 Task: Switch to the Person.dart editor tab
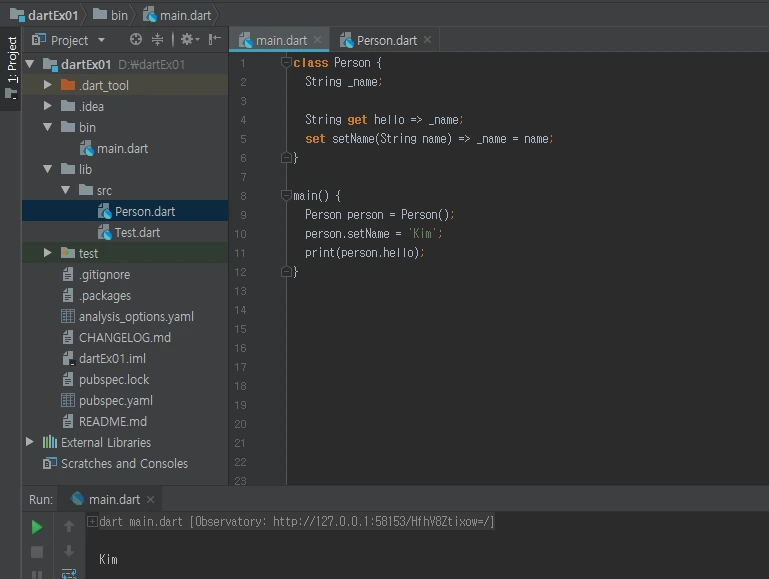(386, 40)
